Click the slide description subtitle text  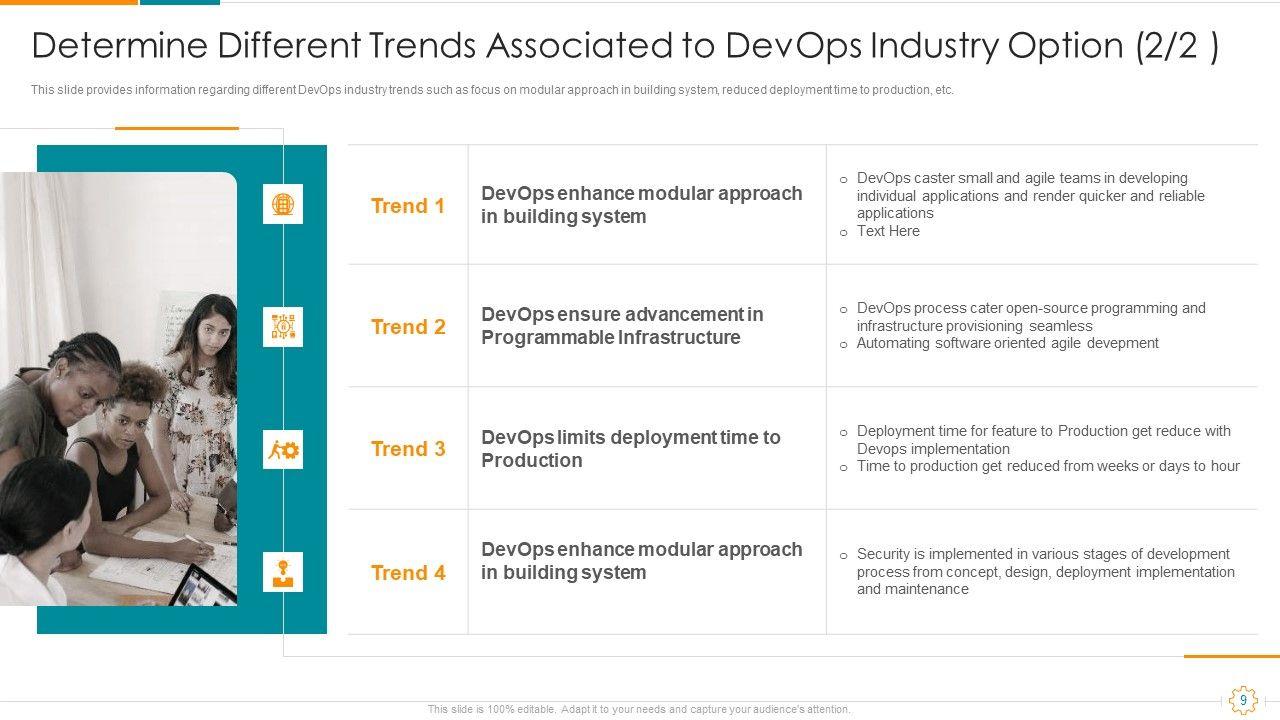point(492,90)
